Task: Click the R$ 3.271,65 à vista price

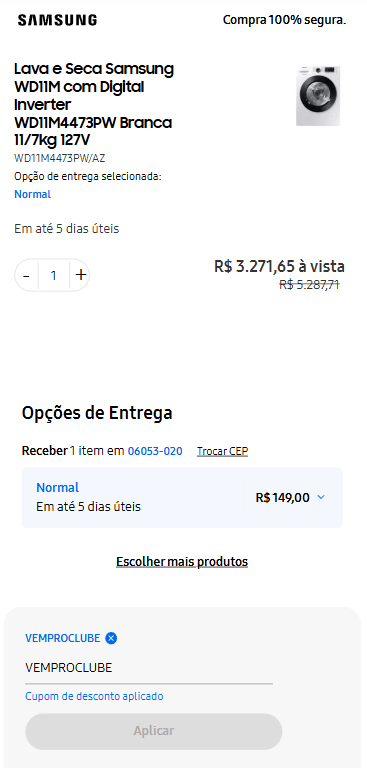Action: coord(279,267)
